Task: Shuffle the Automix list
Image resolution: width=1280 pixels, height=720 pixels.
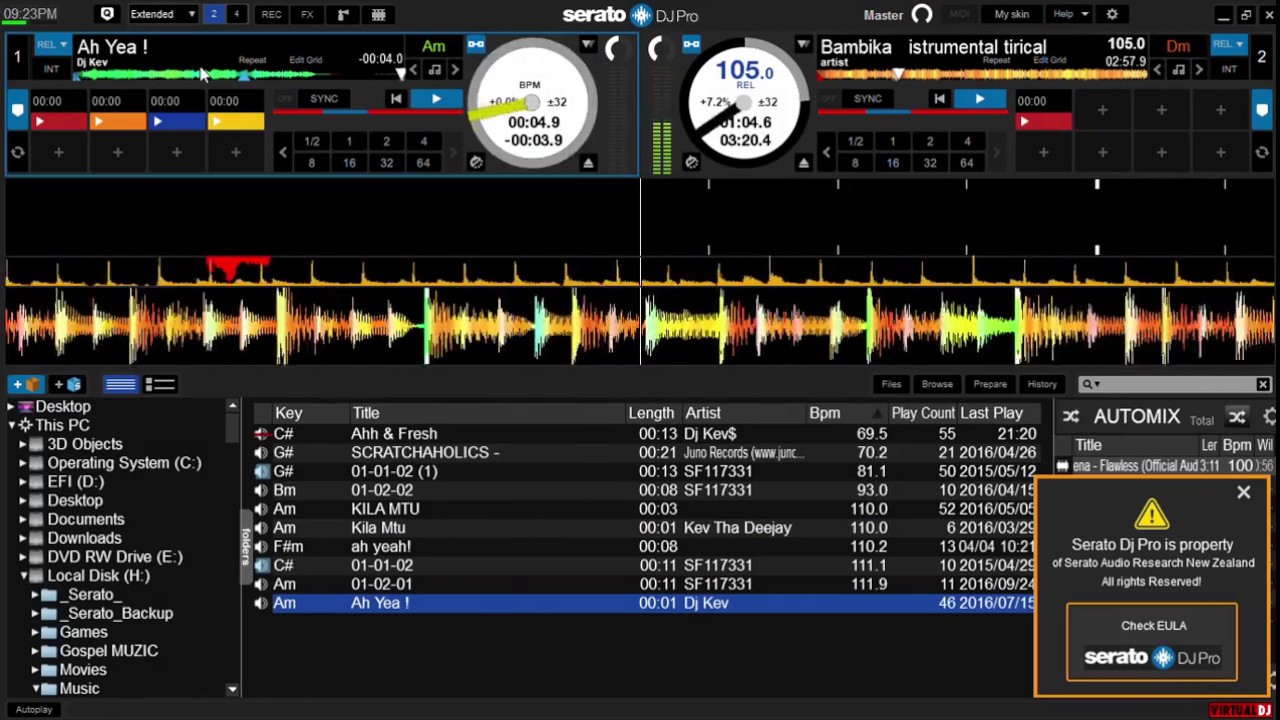Action: click(x=1071, y=417)
